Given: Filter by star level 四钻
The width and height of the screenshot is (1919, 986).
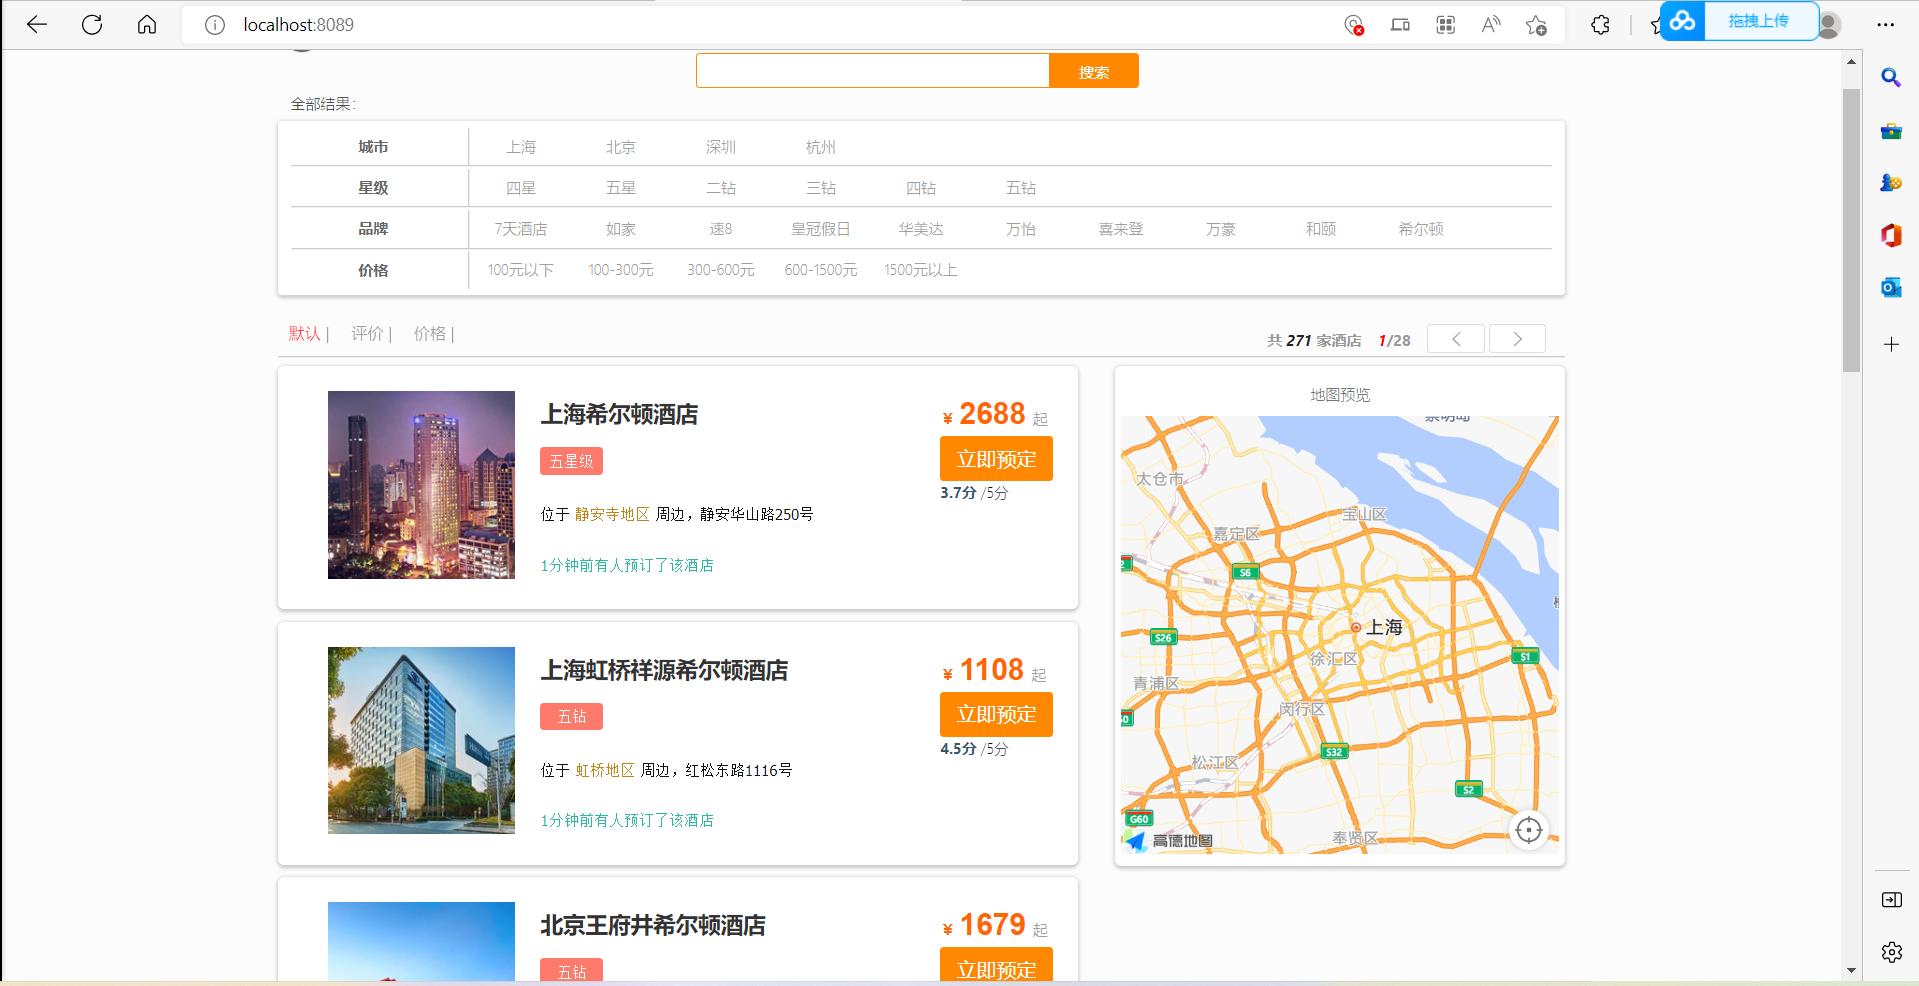Looking at the screenshot, I should point(921,188).
